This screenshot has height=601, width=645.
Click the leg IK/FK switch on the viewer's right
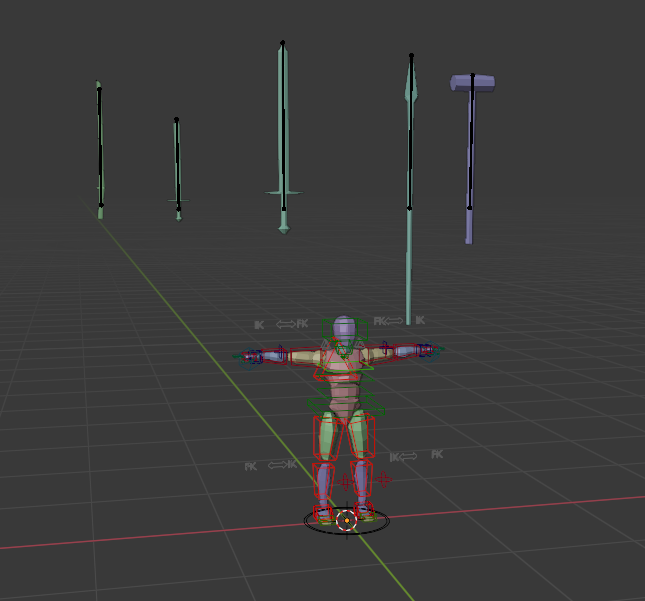point(416,455)
